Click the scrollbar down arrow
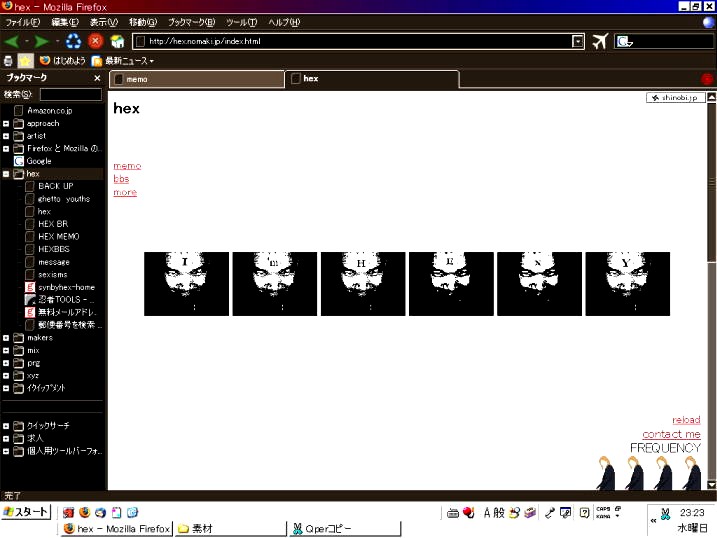 [x=712, y=485]
